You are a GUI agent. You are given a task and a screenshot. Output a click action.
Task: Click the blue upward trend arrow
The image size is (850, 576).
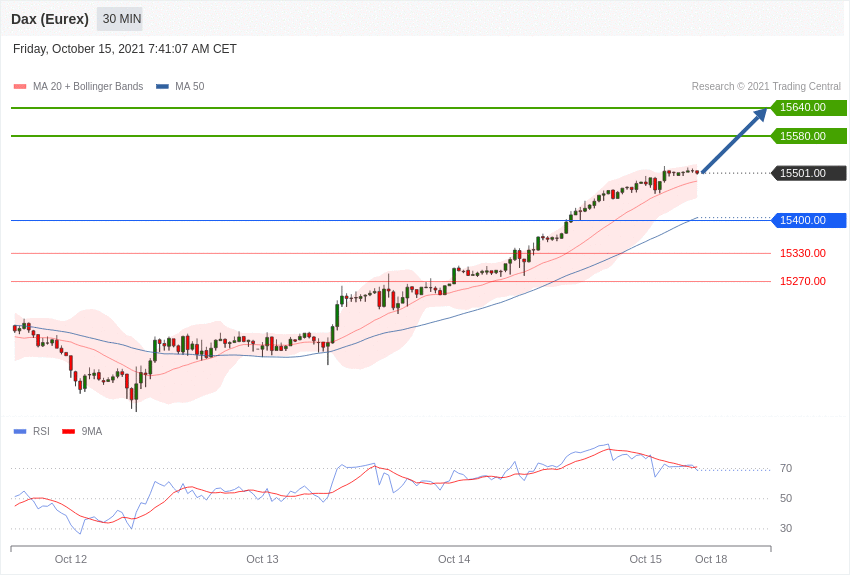pos(734,141)
